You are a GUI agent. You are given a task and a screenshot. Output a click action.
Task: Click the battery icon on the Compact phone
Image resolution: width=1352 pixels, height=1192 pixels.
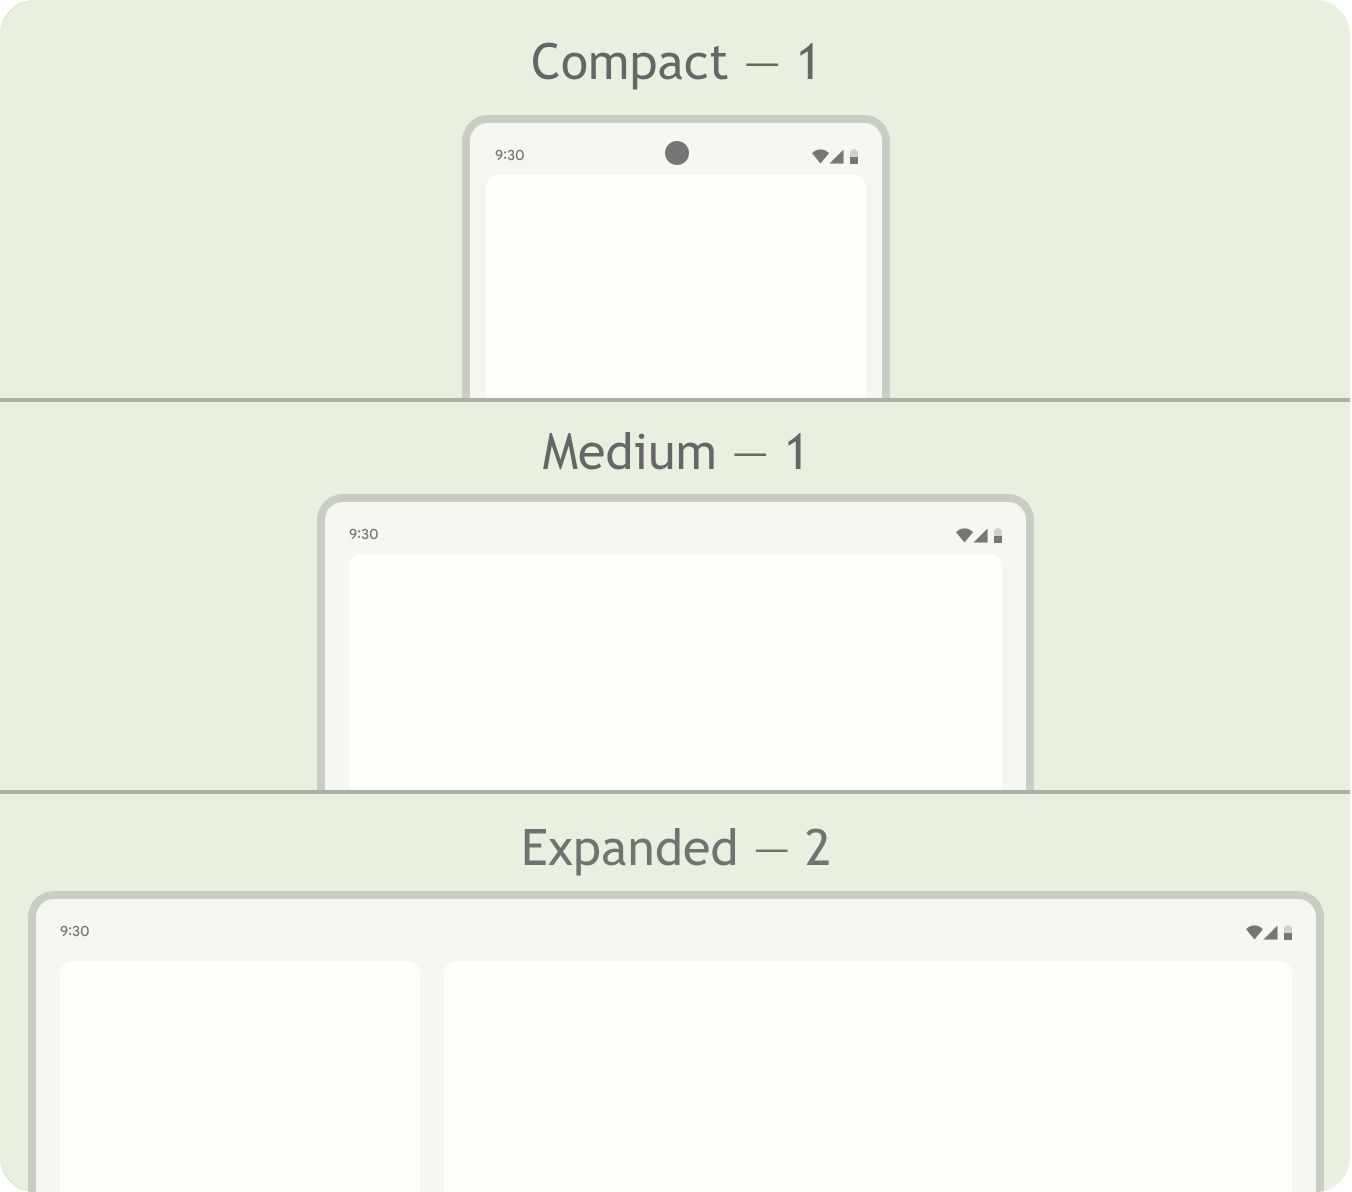[854, 156]
